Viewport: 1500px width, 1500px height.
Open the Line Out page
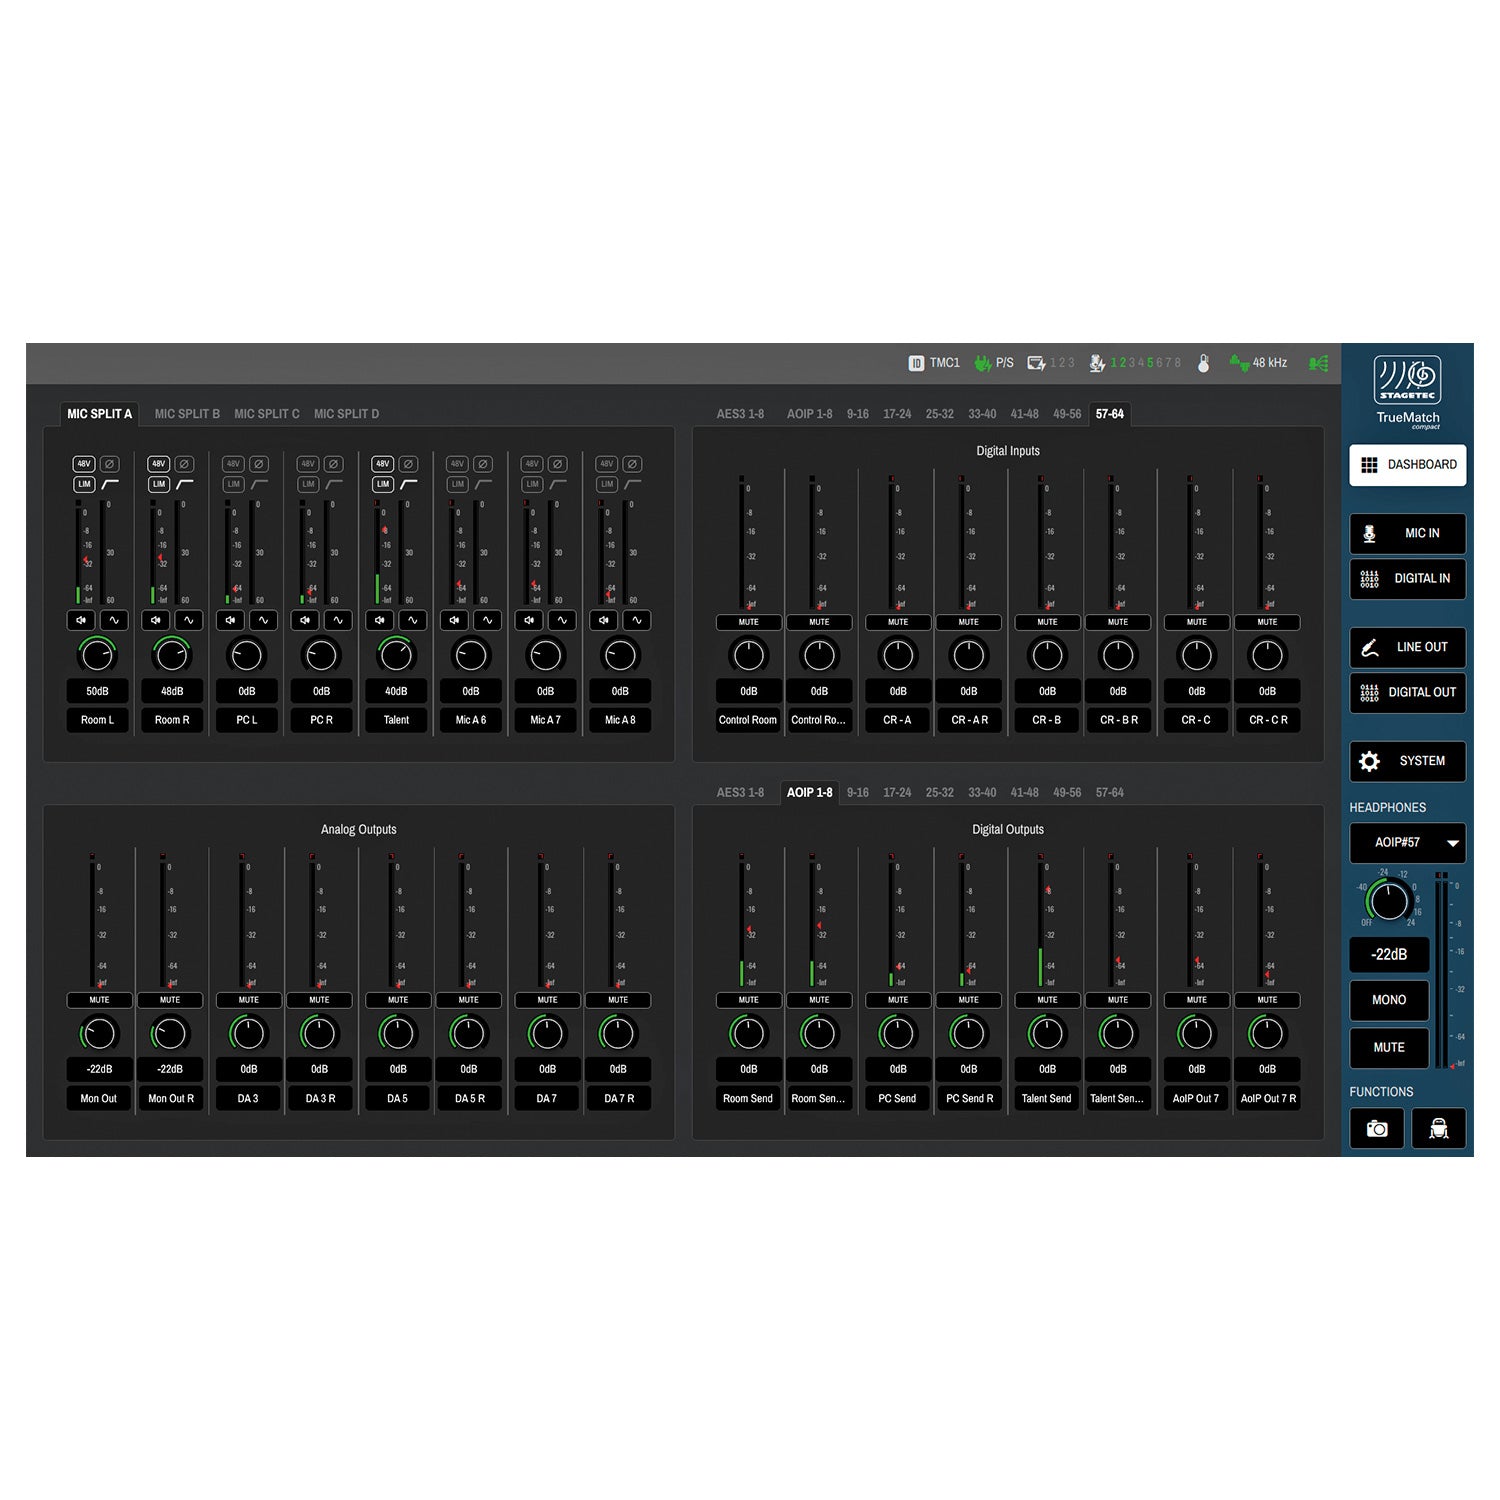coord(1408,647)
